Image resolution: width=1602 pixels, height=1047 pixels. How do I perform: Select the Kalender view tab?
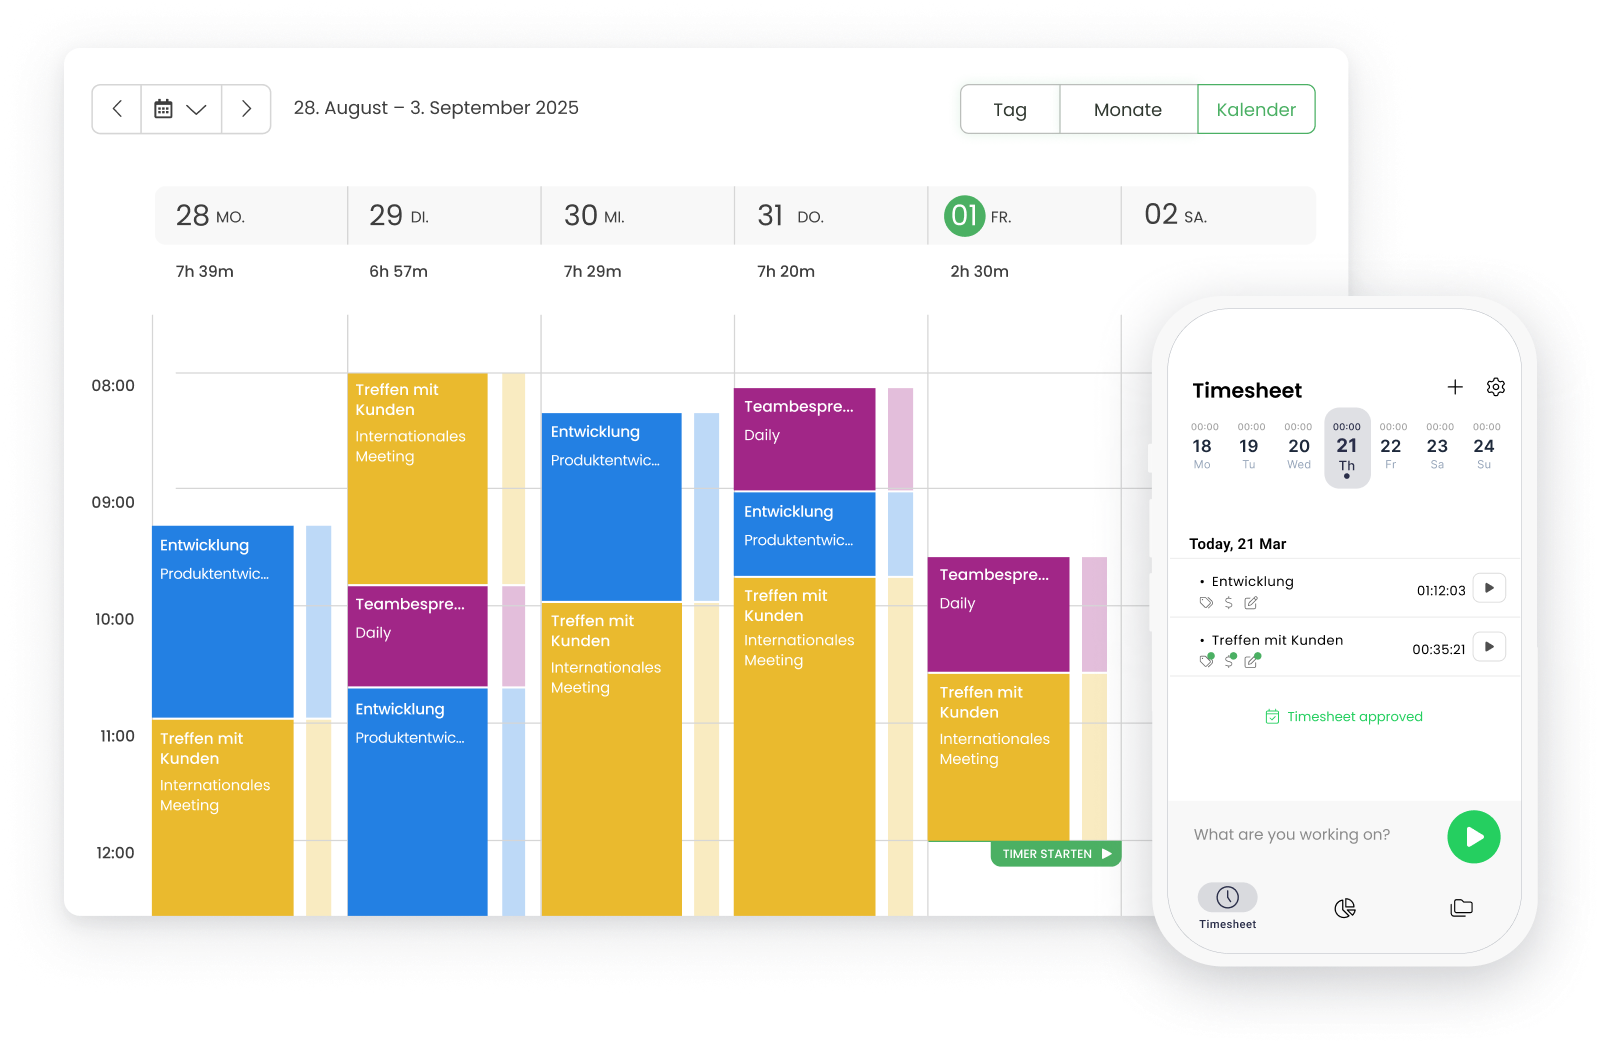pos(1256,109)
